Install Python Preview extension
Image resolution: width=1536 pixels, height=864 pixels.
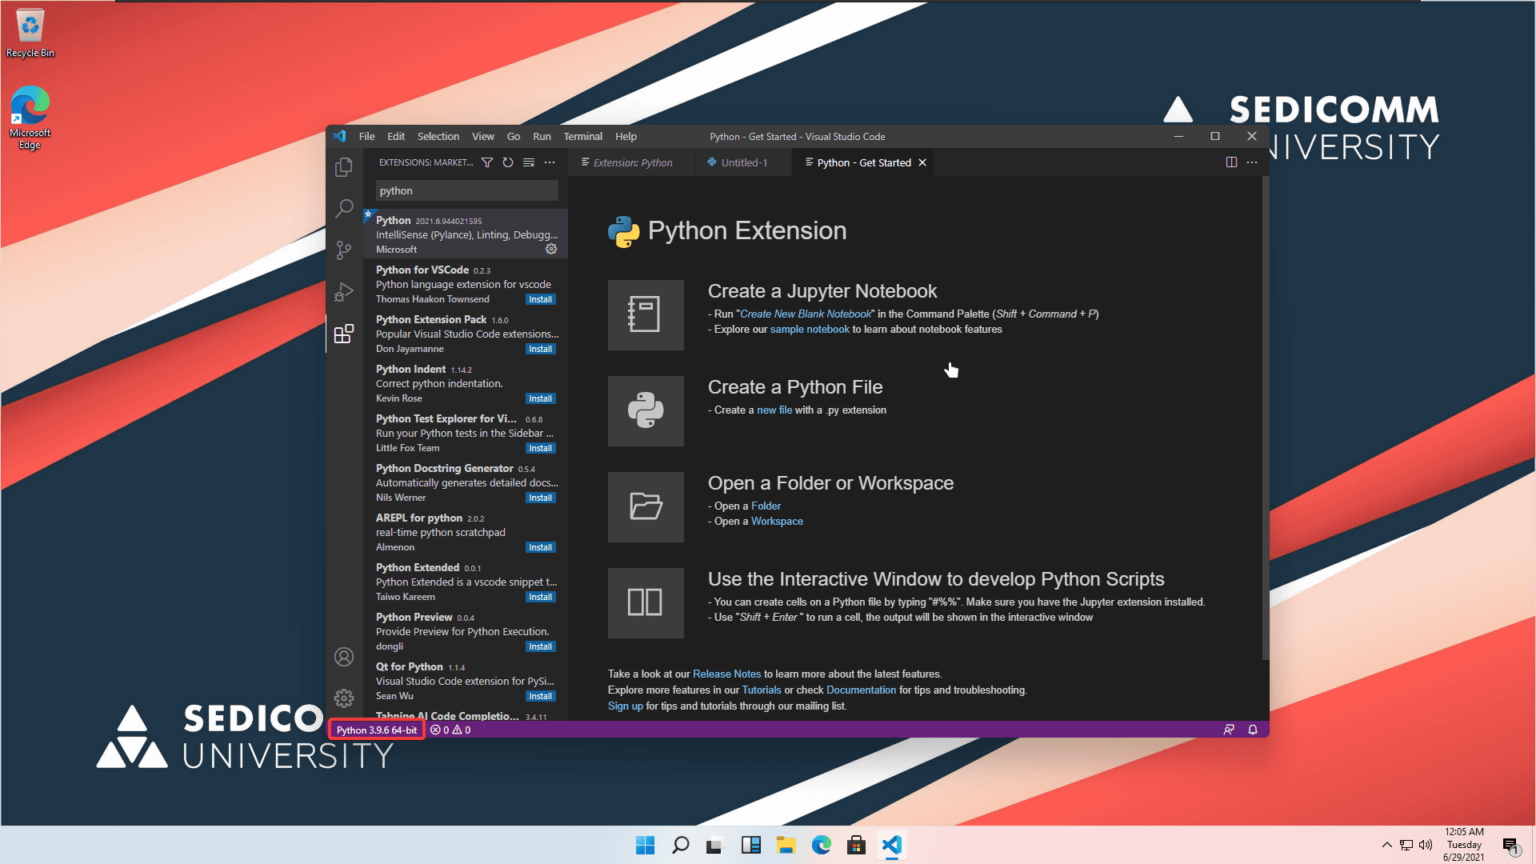pos(540,646)
